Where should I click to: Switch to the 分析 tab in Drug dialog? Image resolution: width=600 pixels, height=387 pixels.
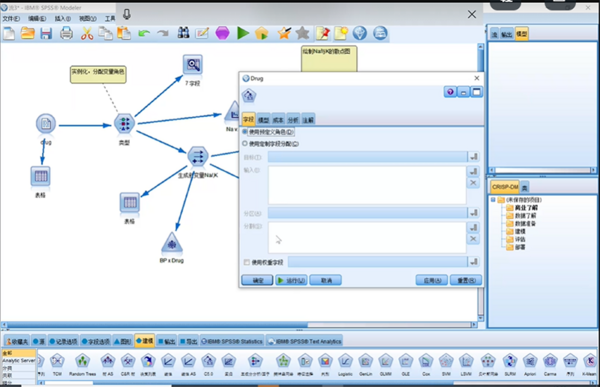(293, 119)
